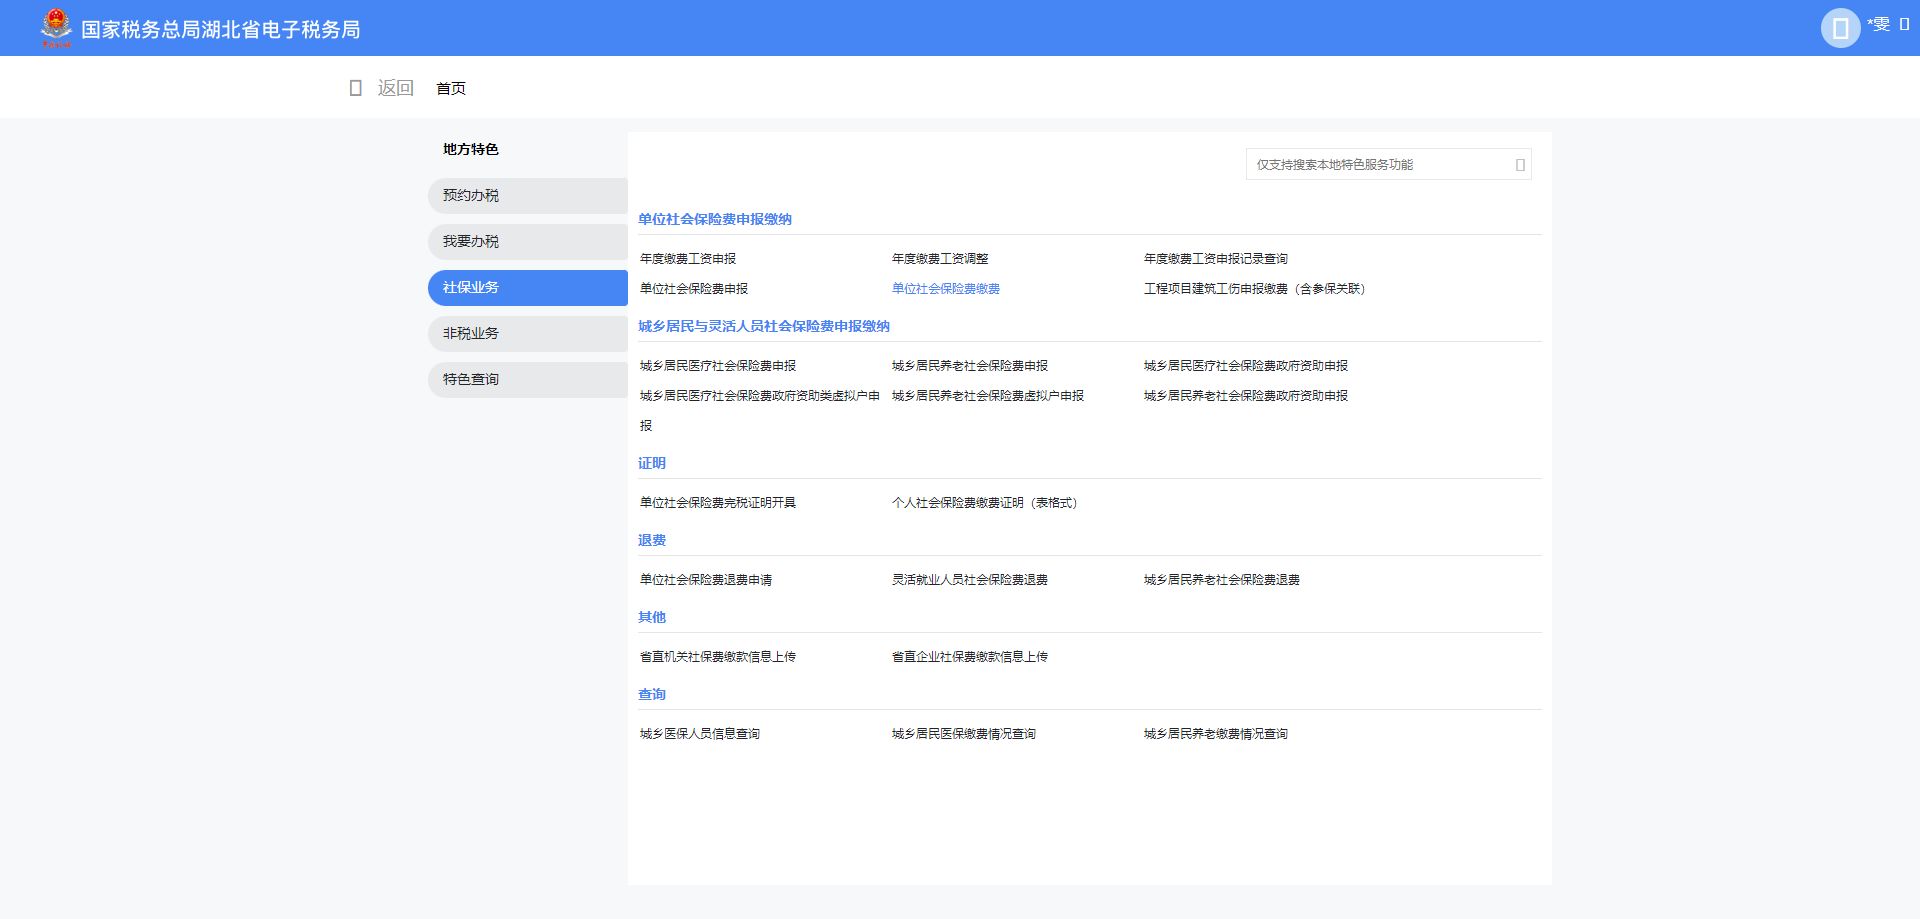This screenshot has width=1920, height=919.
Task: Click the 其他 section heading
Action: (x=652, y=617)
